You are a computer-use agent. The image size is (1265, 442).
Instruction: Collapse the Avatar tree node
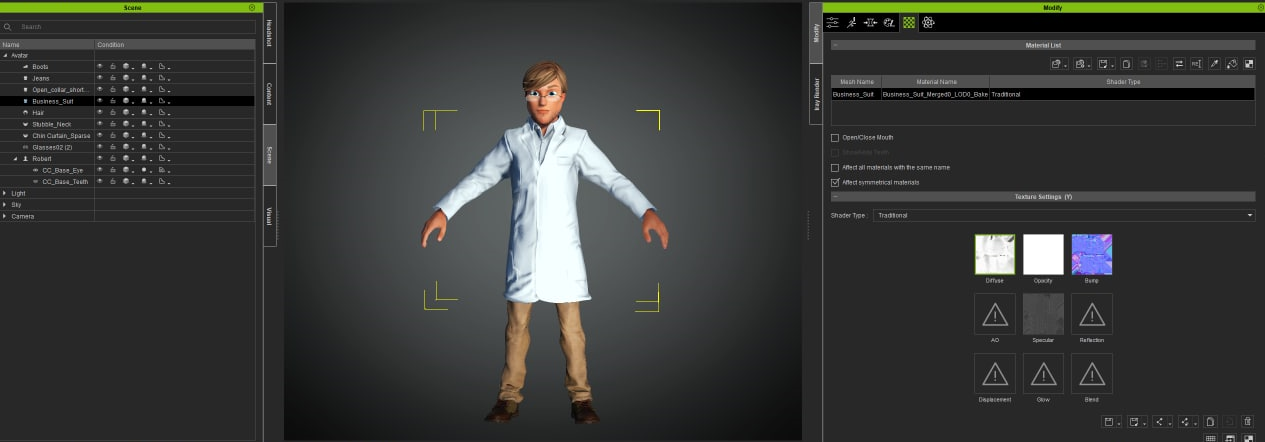click(x=5, y=55)
